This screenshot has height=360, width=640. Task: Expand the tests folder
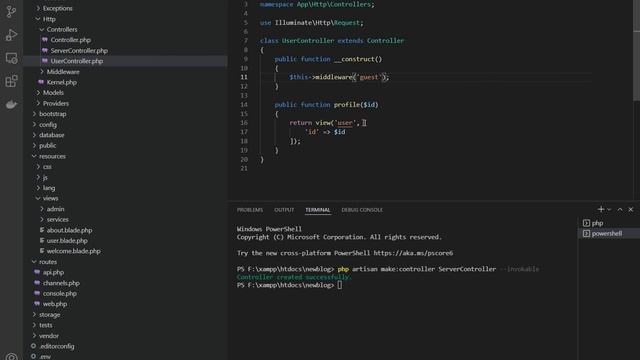(x=45, y=325)
